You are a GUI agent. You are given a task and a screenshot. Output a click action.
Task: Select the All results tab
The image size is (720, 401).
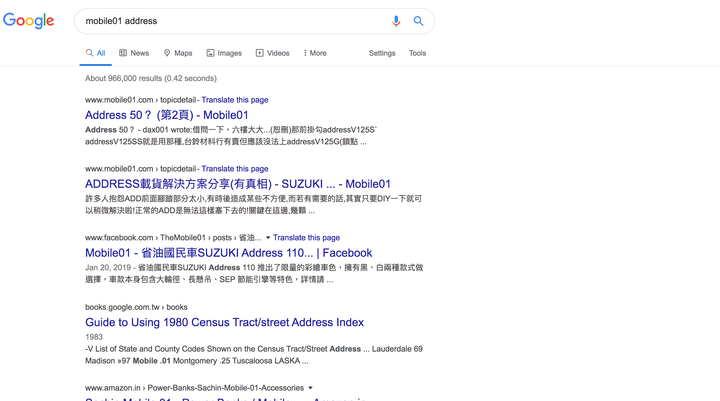[96, 53]
